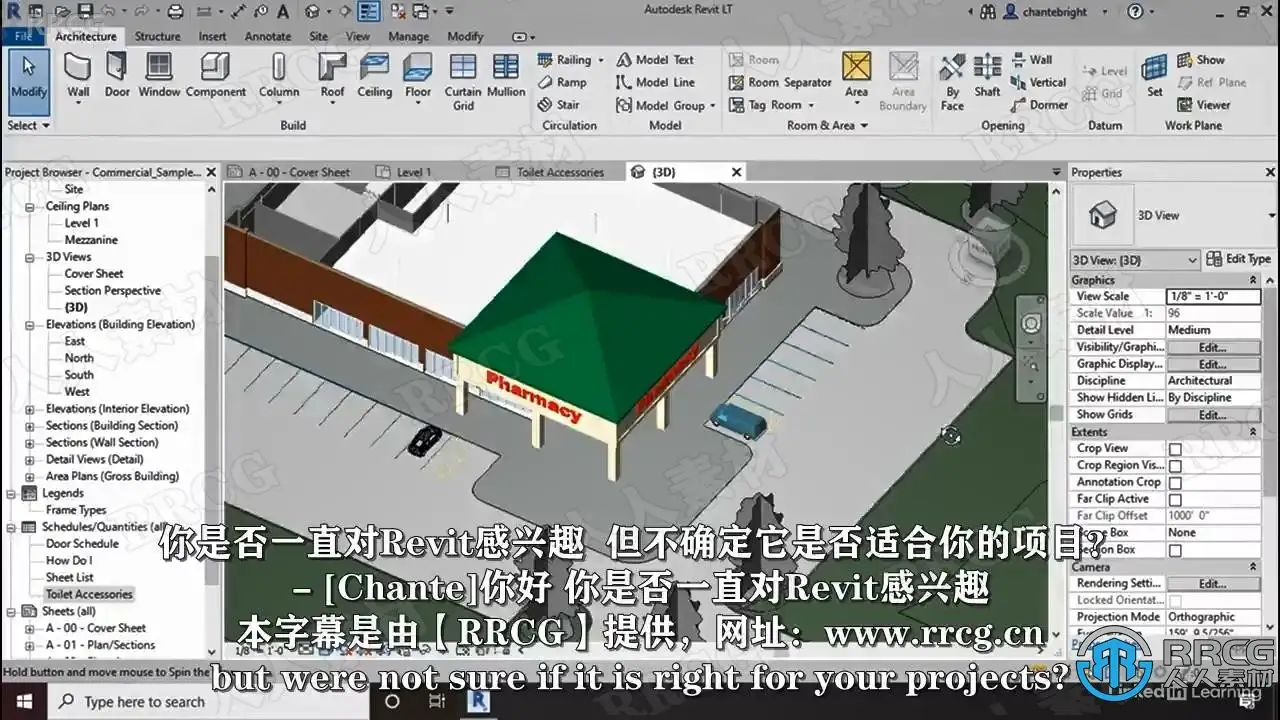Choose the Wall tool
This screenshot has height=720, width=1280.
coord(78,77)
